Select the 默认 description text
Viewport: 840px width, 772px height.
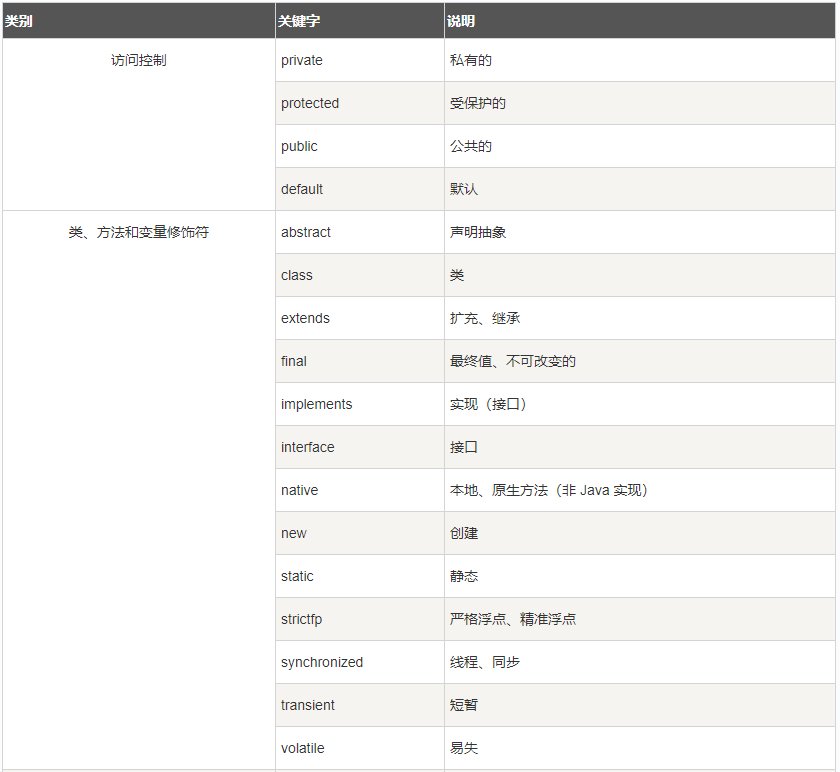click(463, 189)
